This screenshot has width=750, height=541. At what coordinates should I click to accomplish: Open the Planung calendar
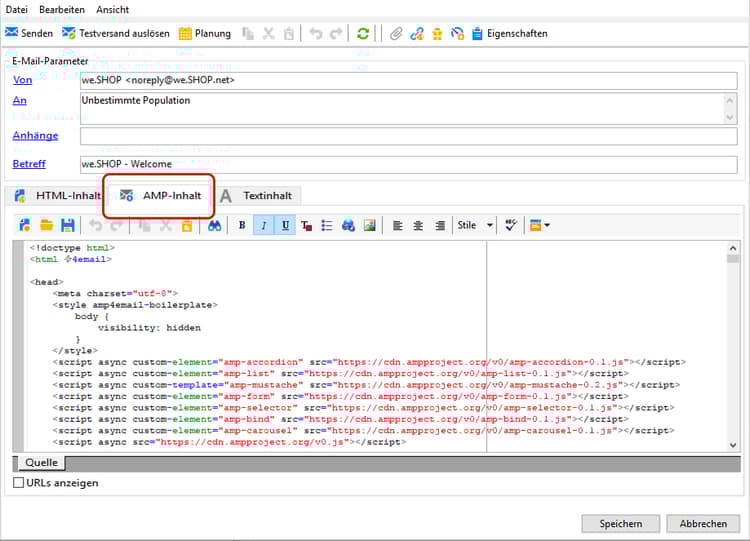tap(204, 33)
